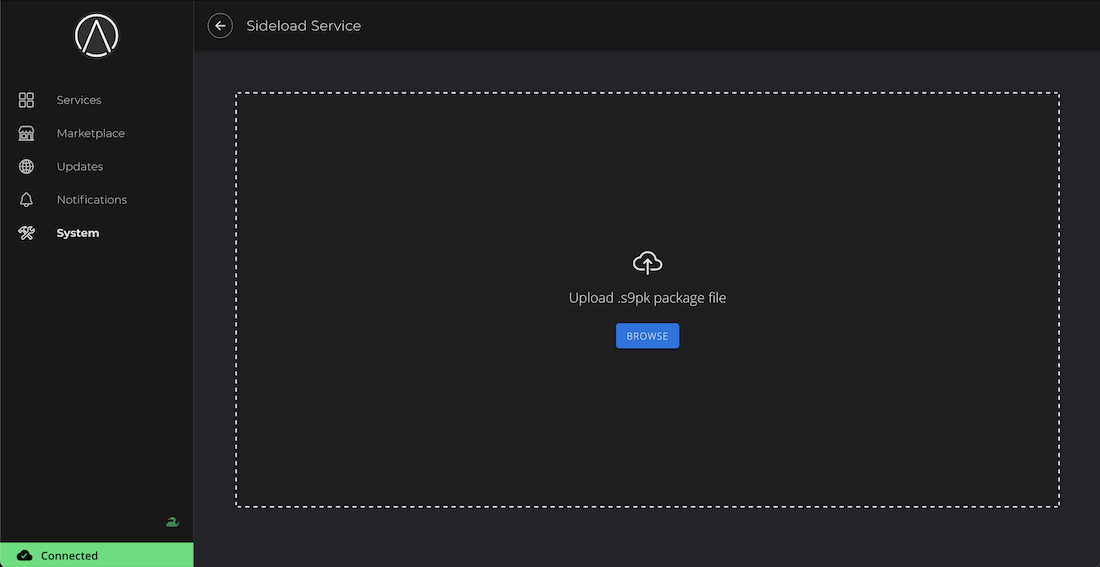This screenshot has height=567, width=1100.
Task: Go back using the arrow button
Action: click(220, 26)
